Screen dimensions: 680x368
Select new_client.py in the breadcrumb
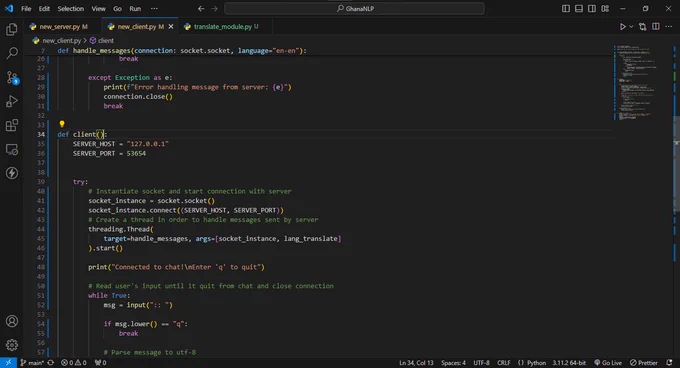coord(62,40)
